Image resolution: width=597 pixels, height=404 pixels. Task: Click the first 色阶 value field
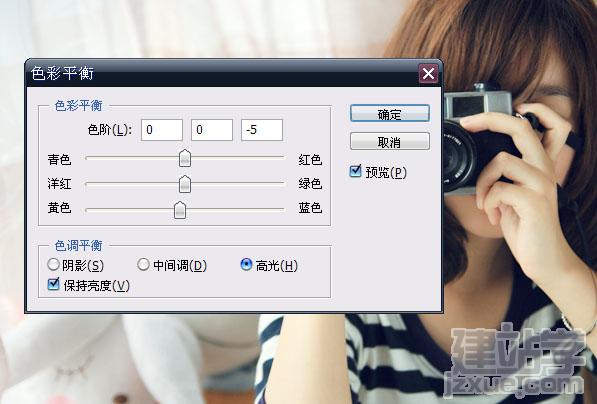[162, 130]
